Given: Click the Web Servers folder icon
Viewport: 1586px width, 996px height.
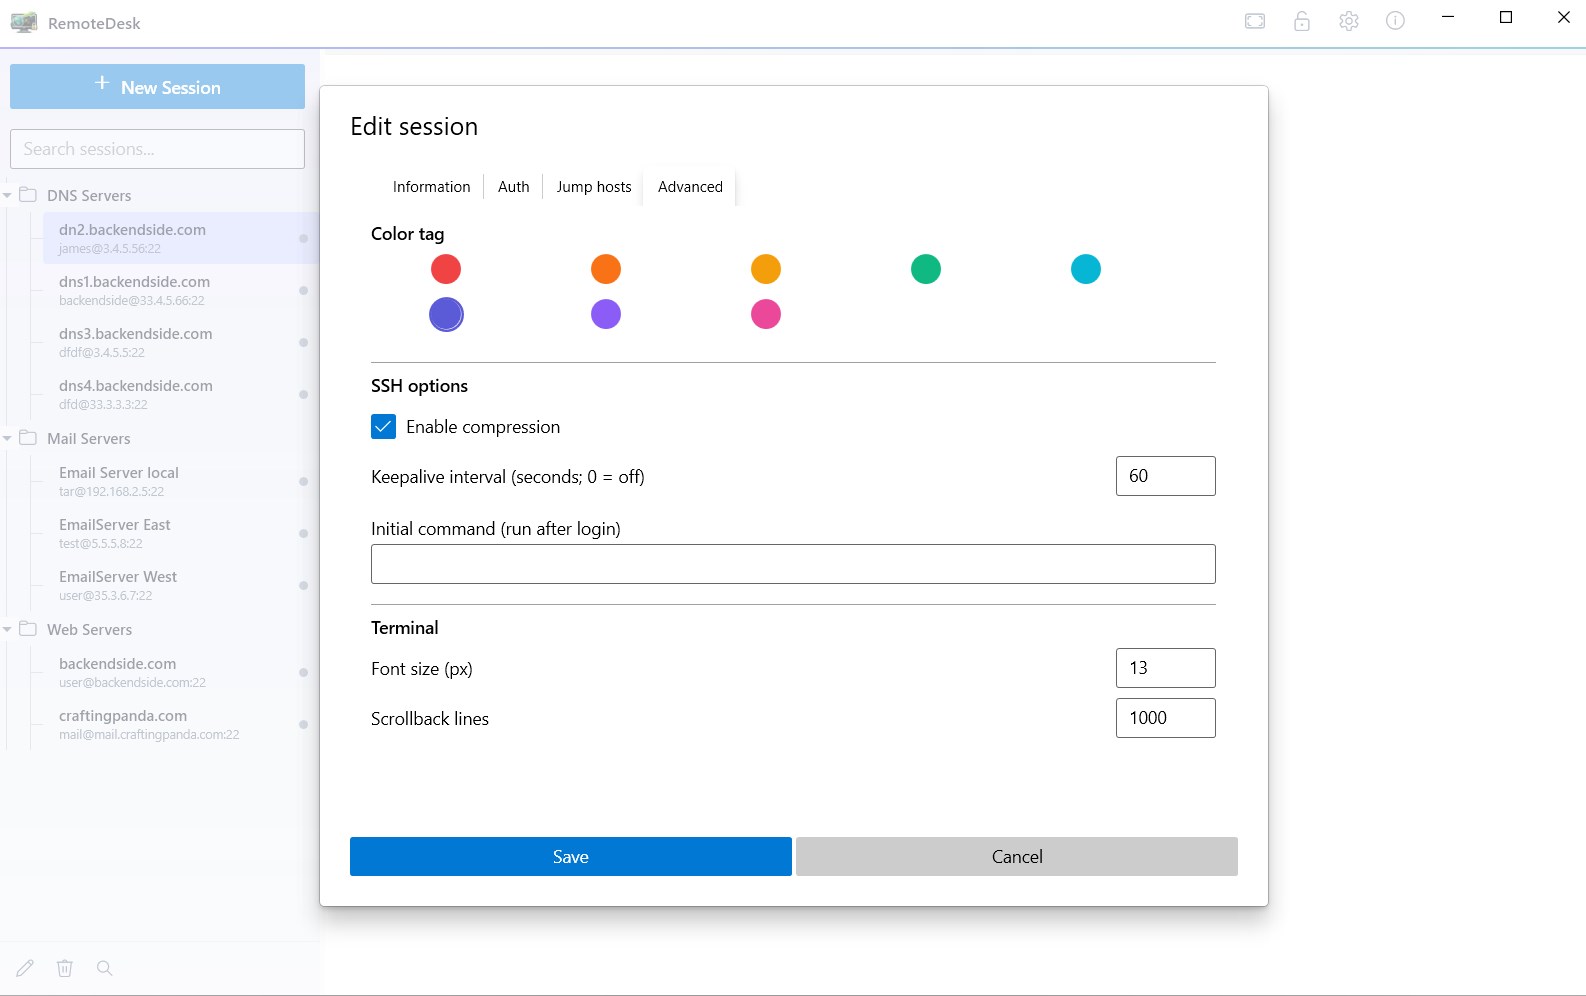Looking at the screenshot, I should tap(28, 629).
